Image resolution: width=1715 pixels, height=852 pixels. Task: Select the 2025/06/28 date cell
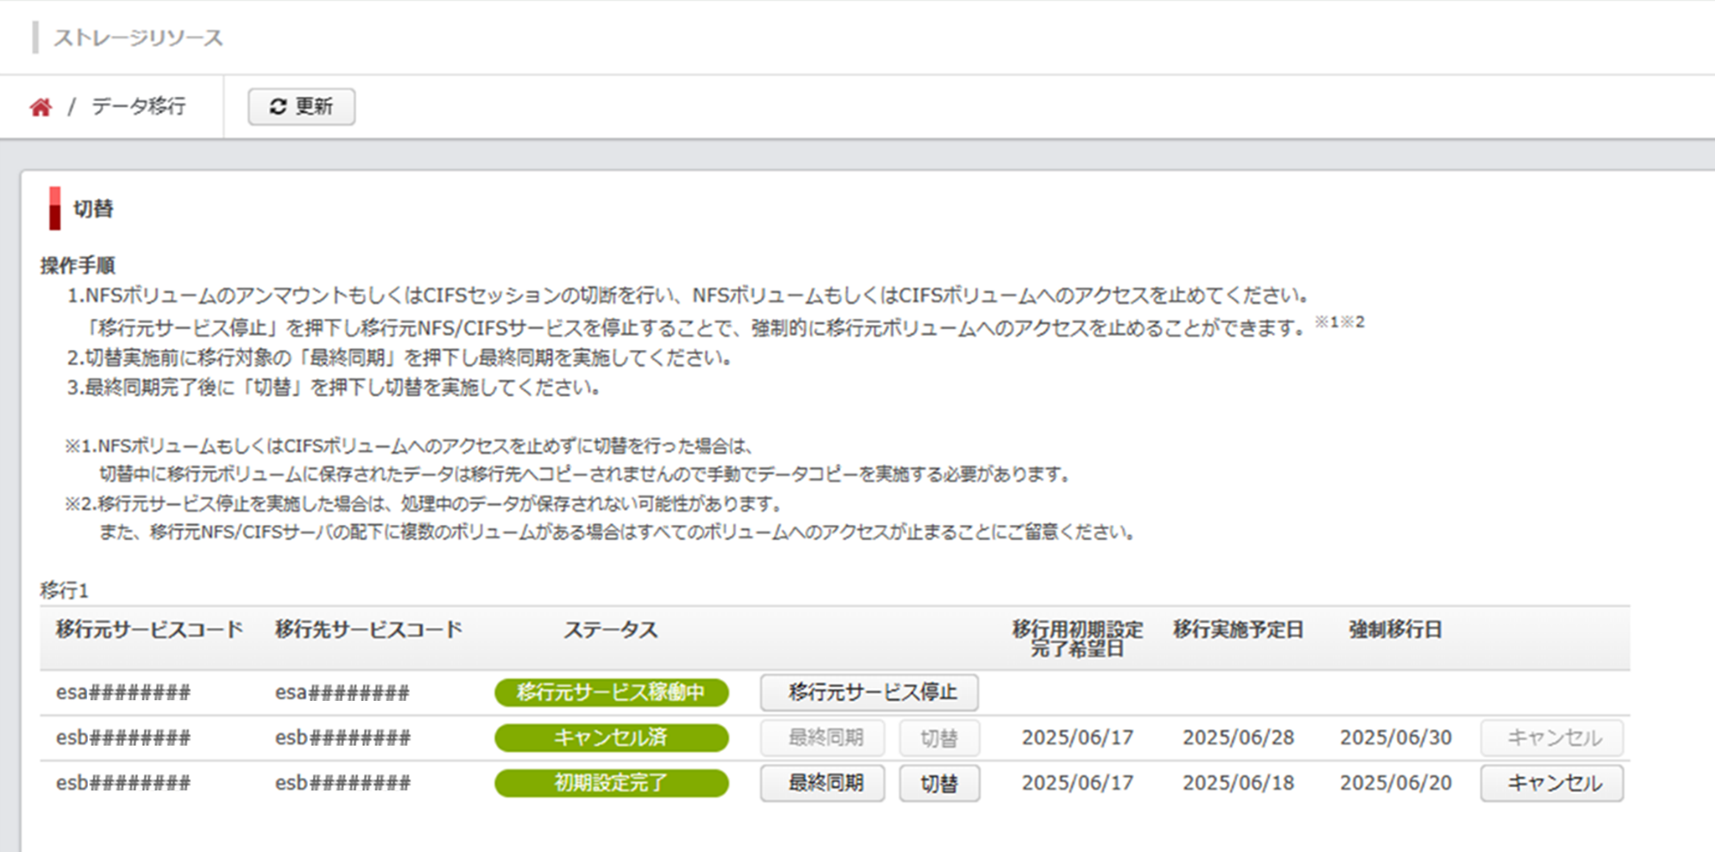coord(1238,738)
